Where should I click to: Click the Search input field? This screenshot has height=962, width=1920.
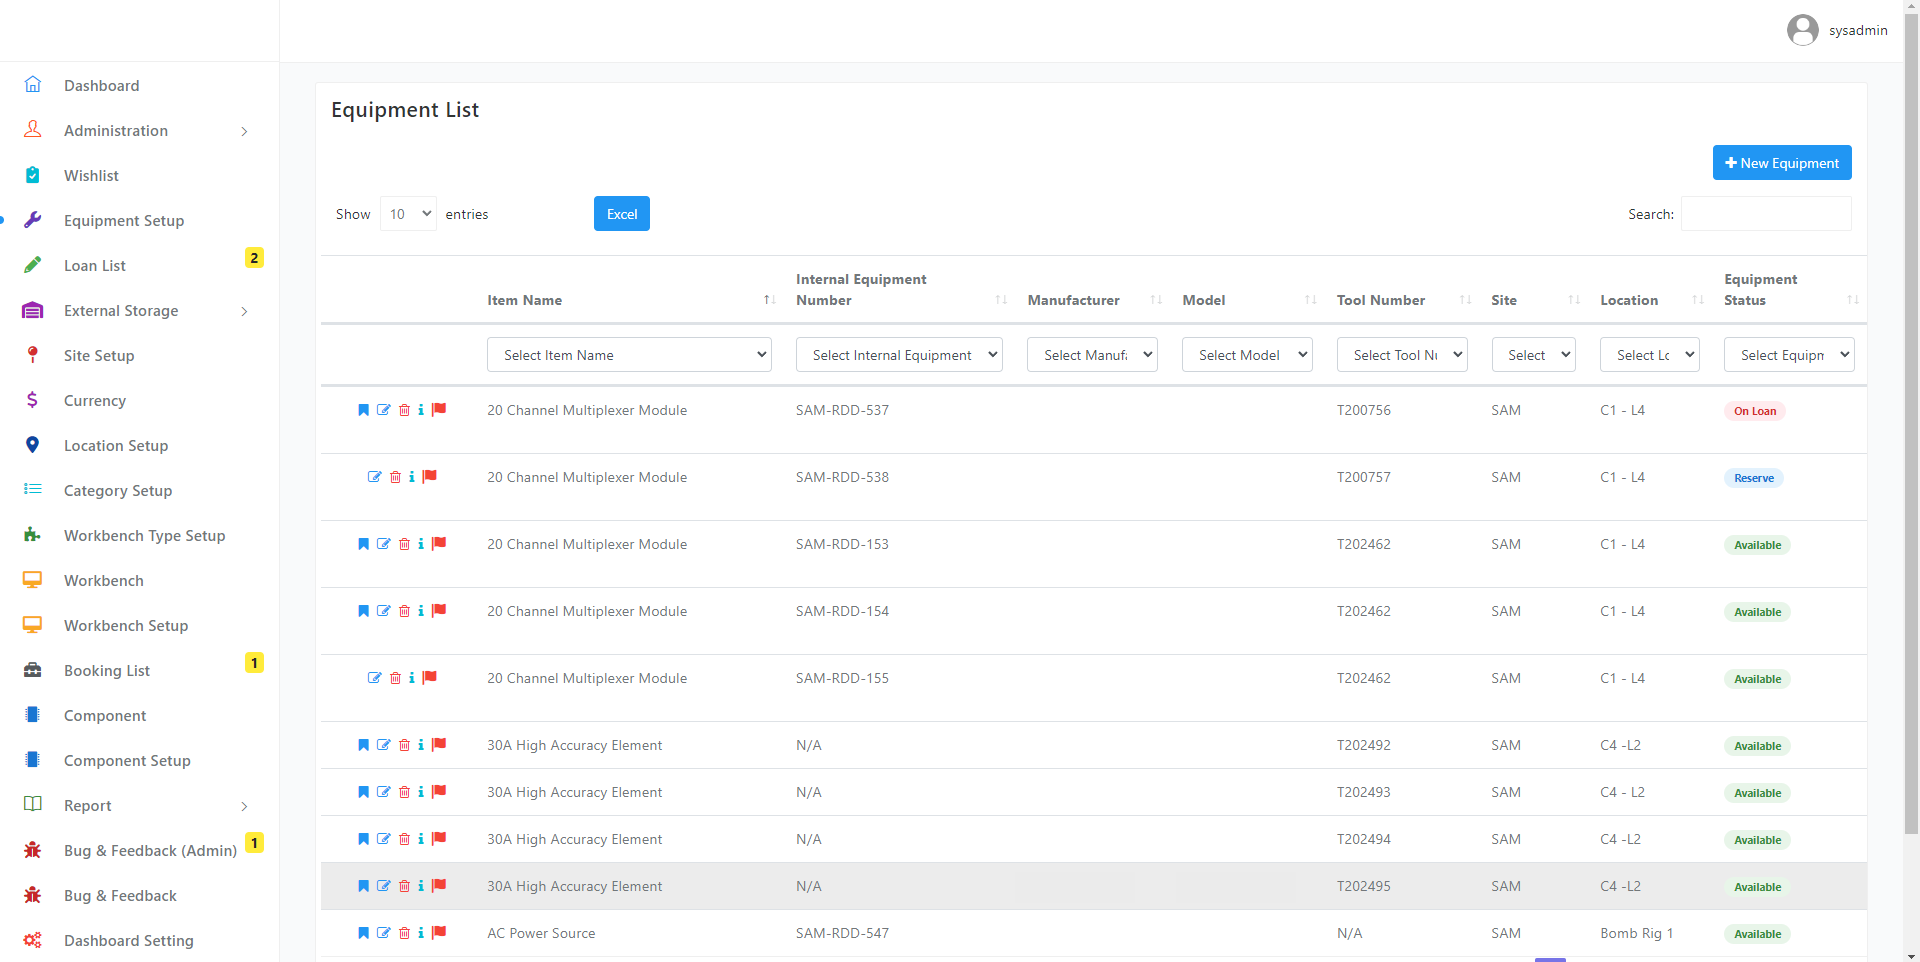pos(1765,214)
